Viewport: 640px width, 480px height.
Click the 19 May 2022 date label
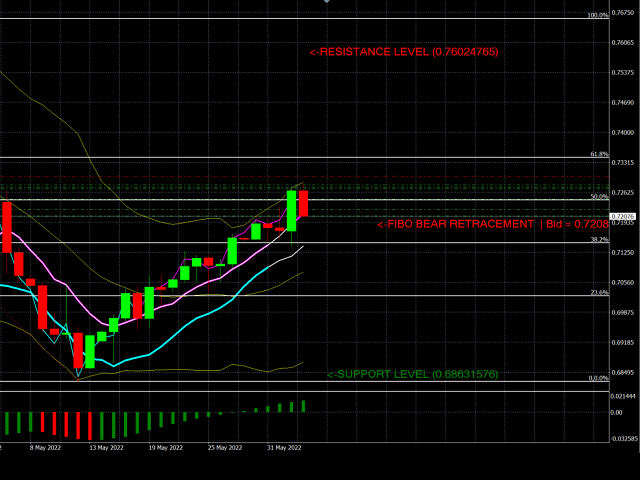point(165,448)
